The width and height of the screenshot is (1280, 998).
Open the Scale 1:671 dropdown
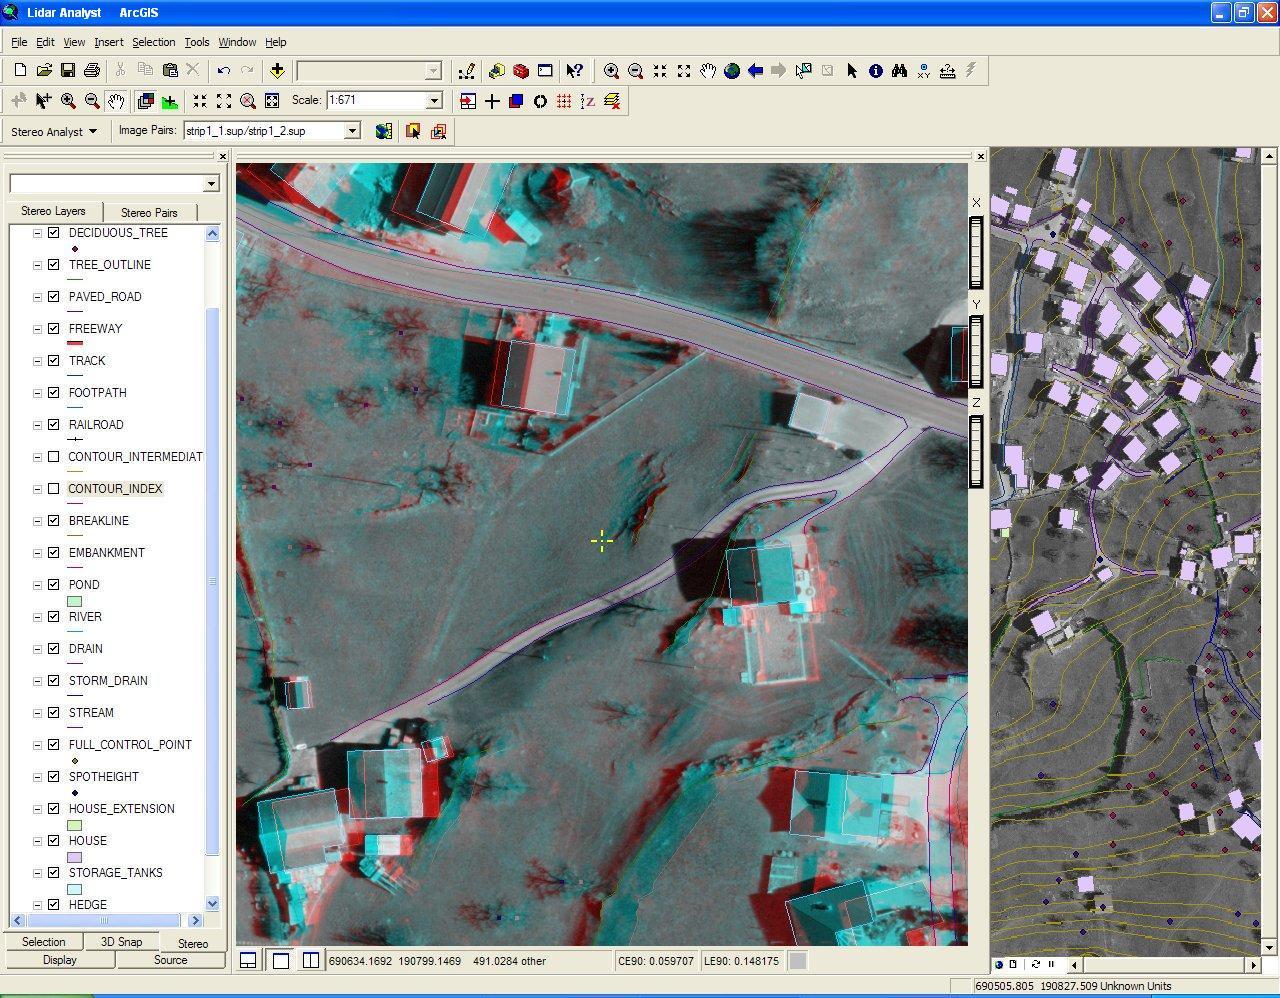[434, 100]
